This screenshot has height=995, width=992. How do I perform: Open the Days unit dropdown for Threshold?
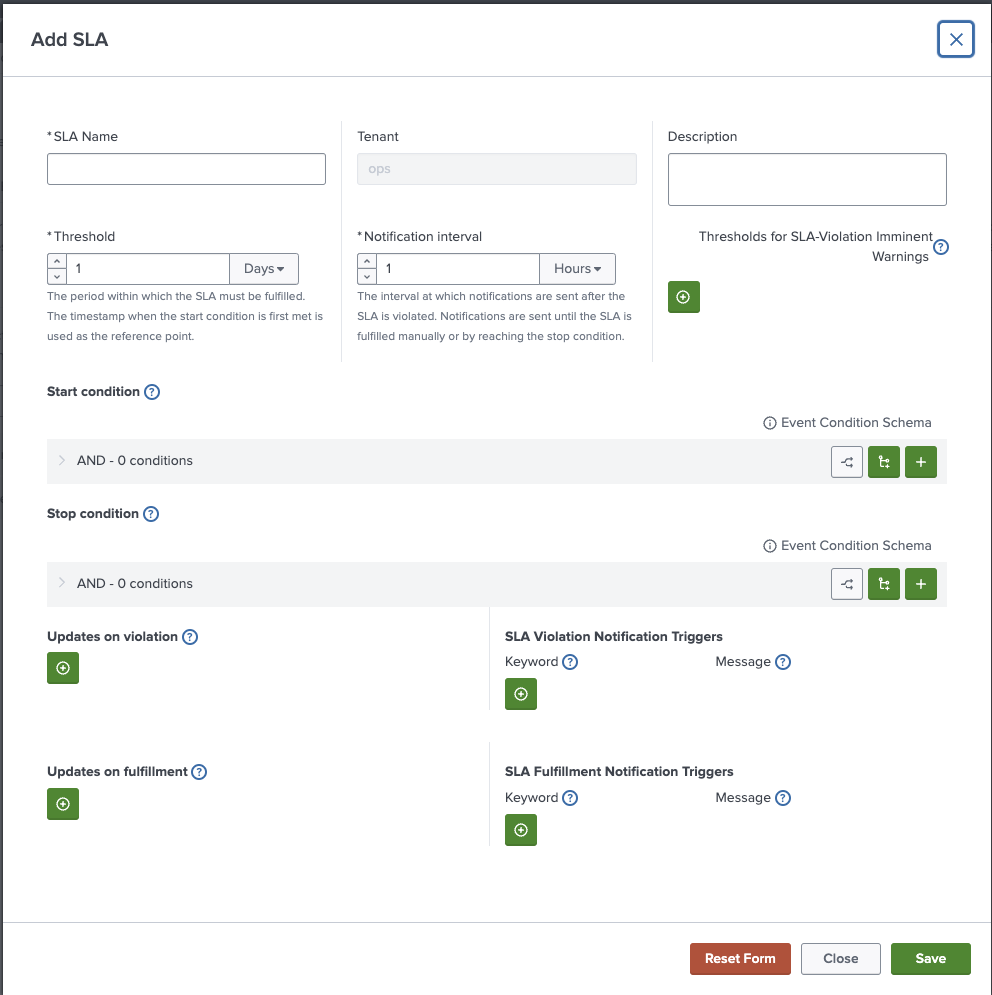click(263, 268)
